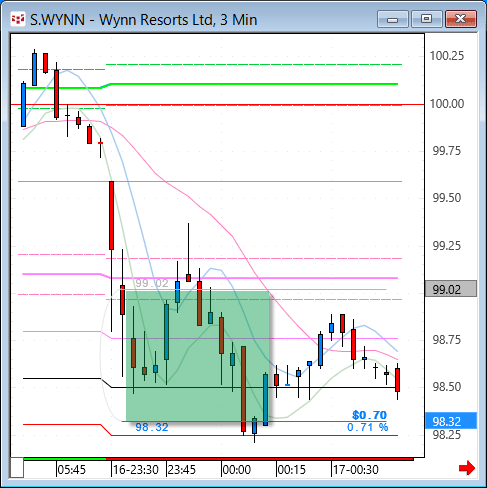Click the gray 99.02 label above the green box

click(152, 283)
